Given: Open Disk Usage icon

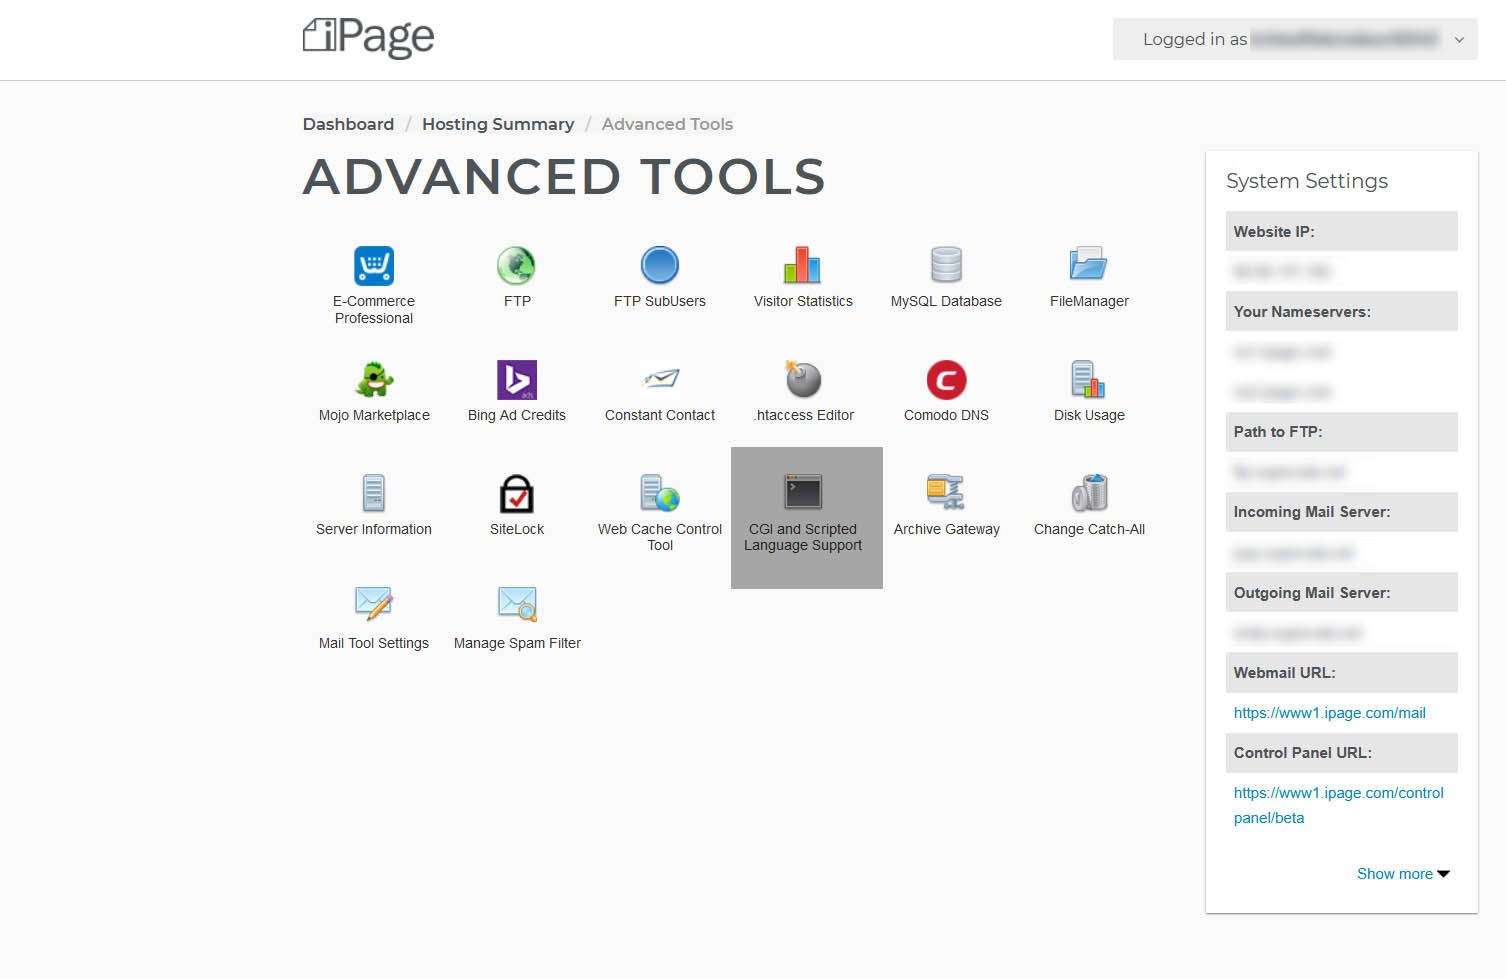Looking at the screenshot, I should (1088, 379).
